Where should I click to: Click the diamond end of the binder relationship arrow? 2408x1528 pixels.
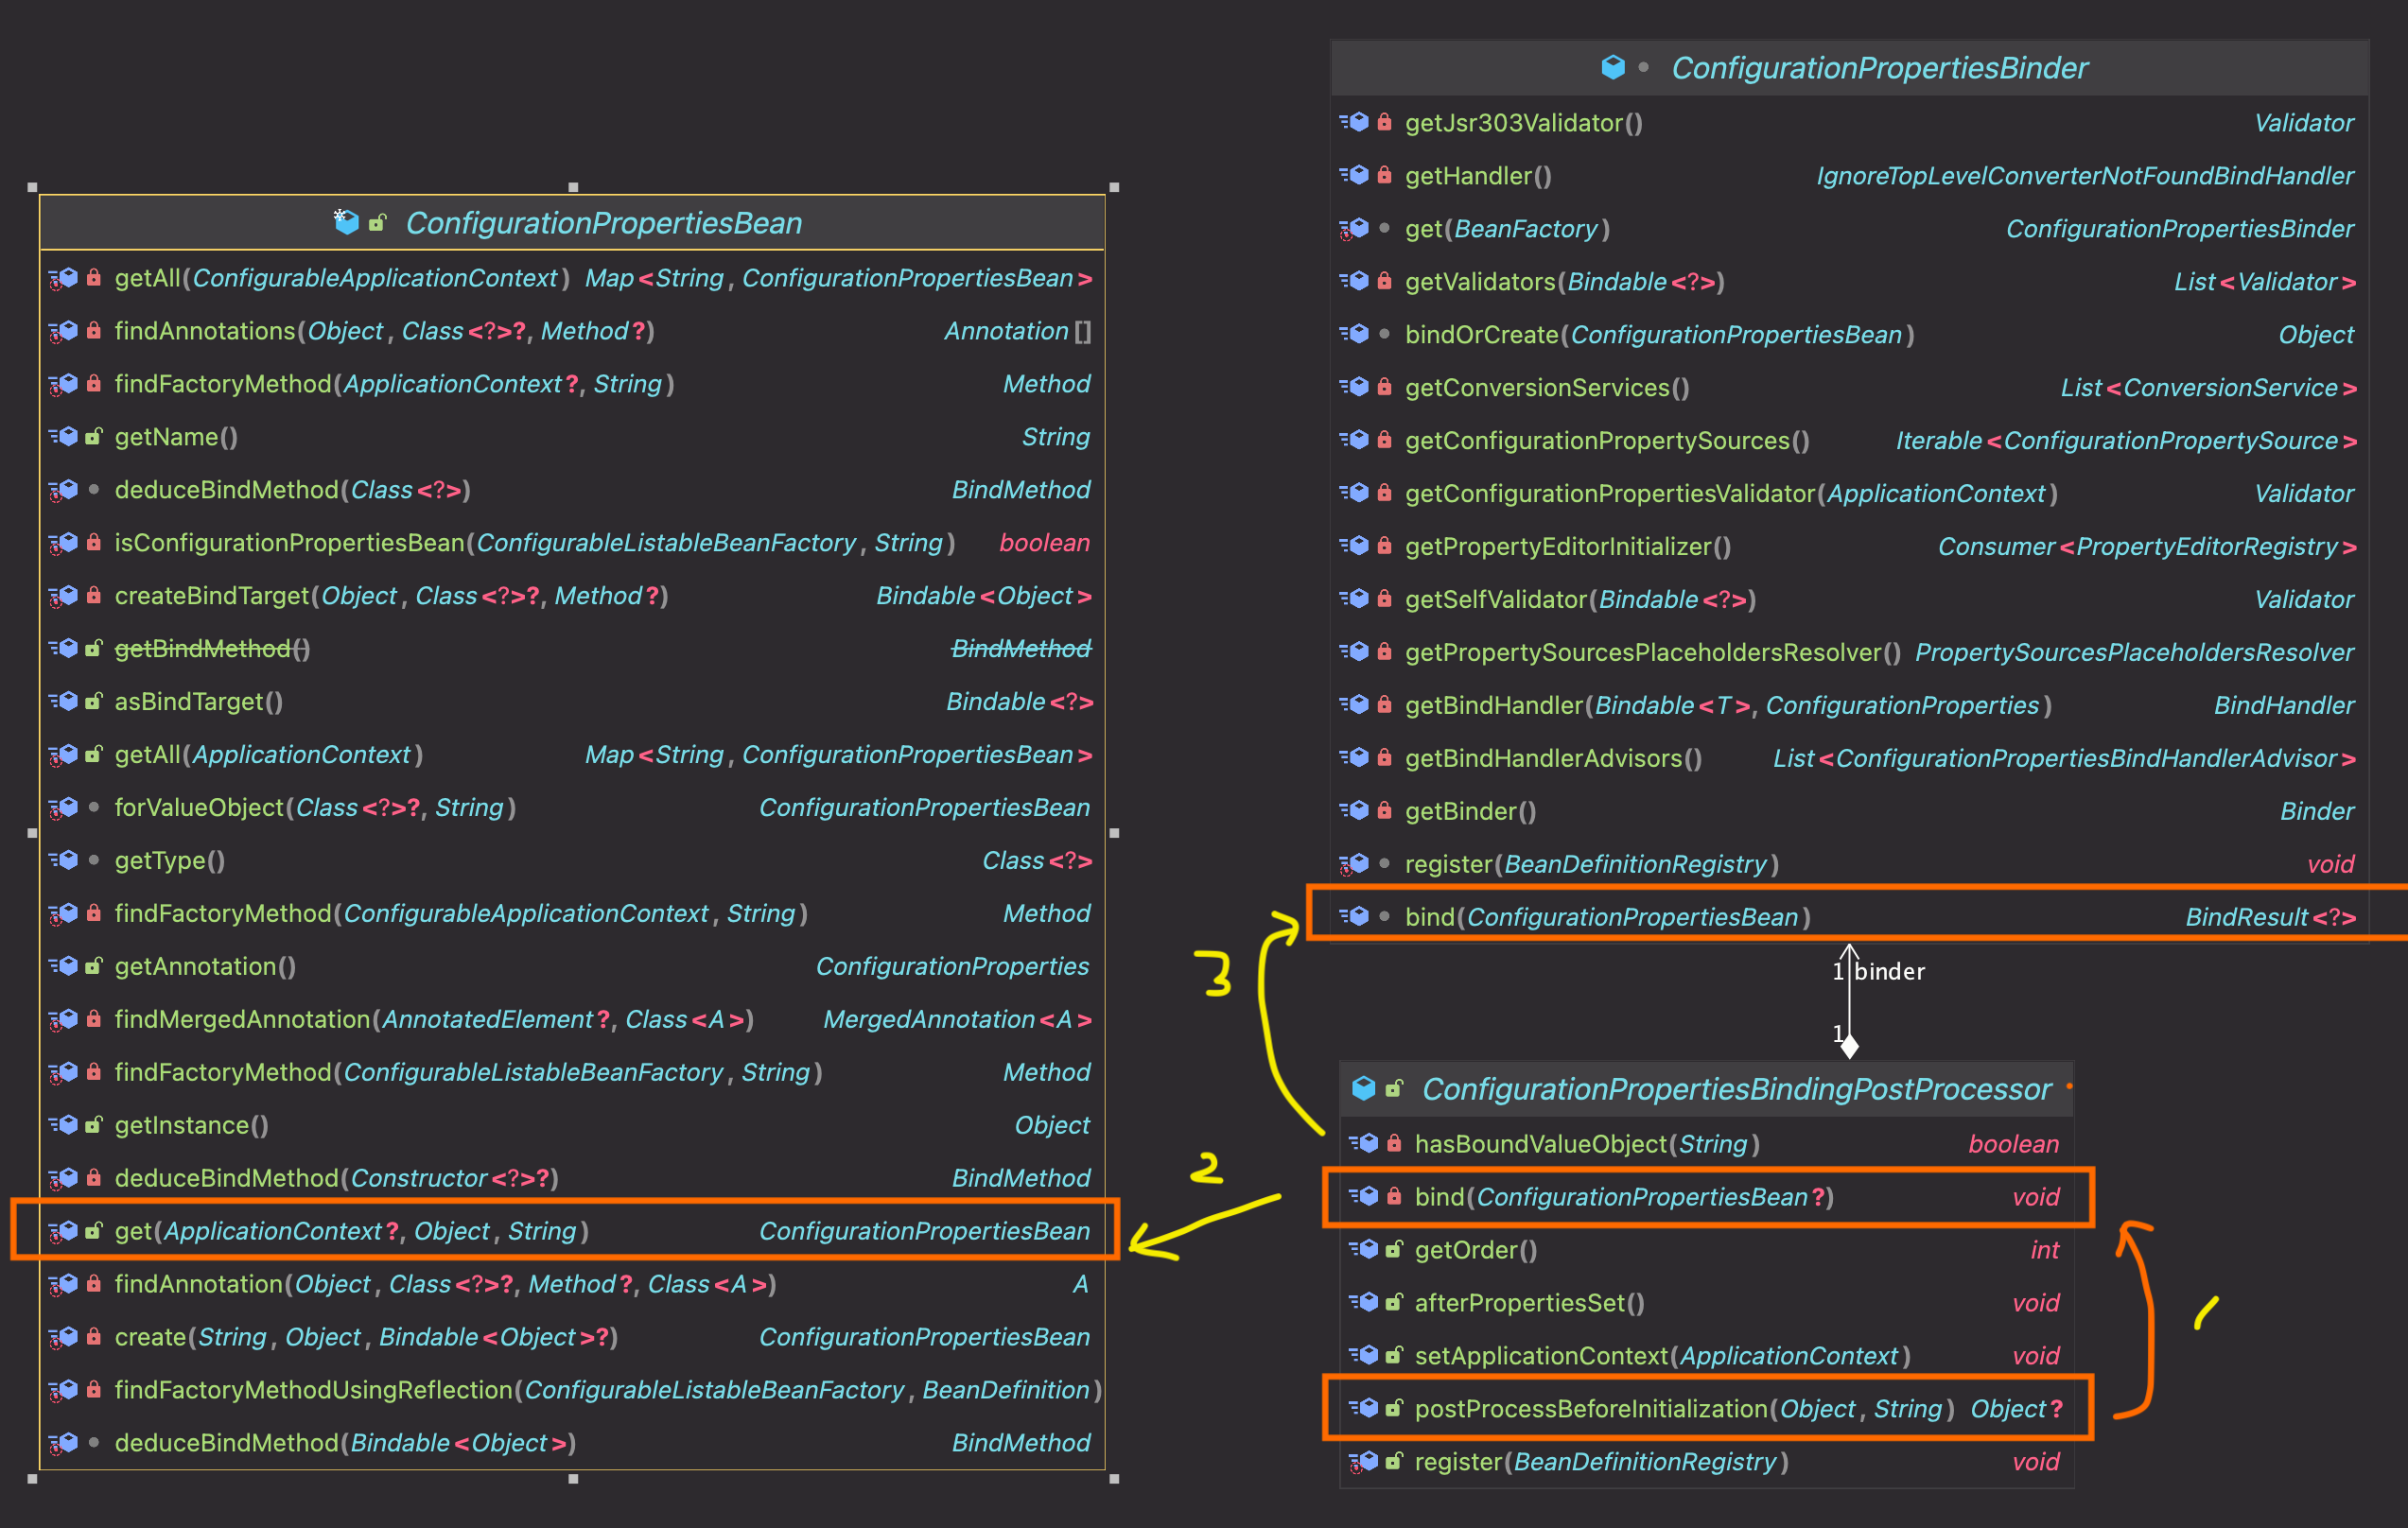tap(1849, 1046)
